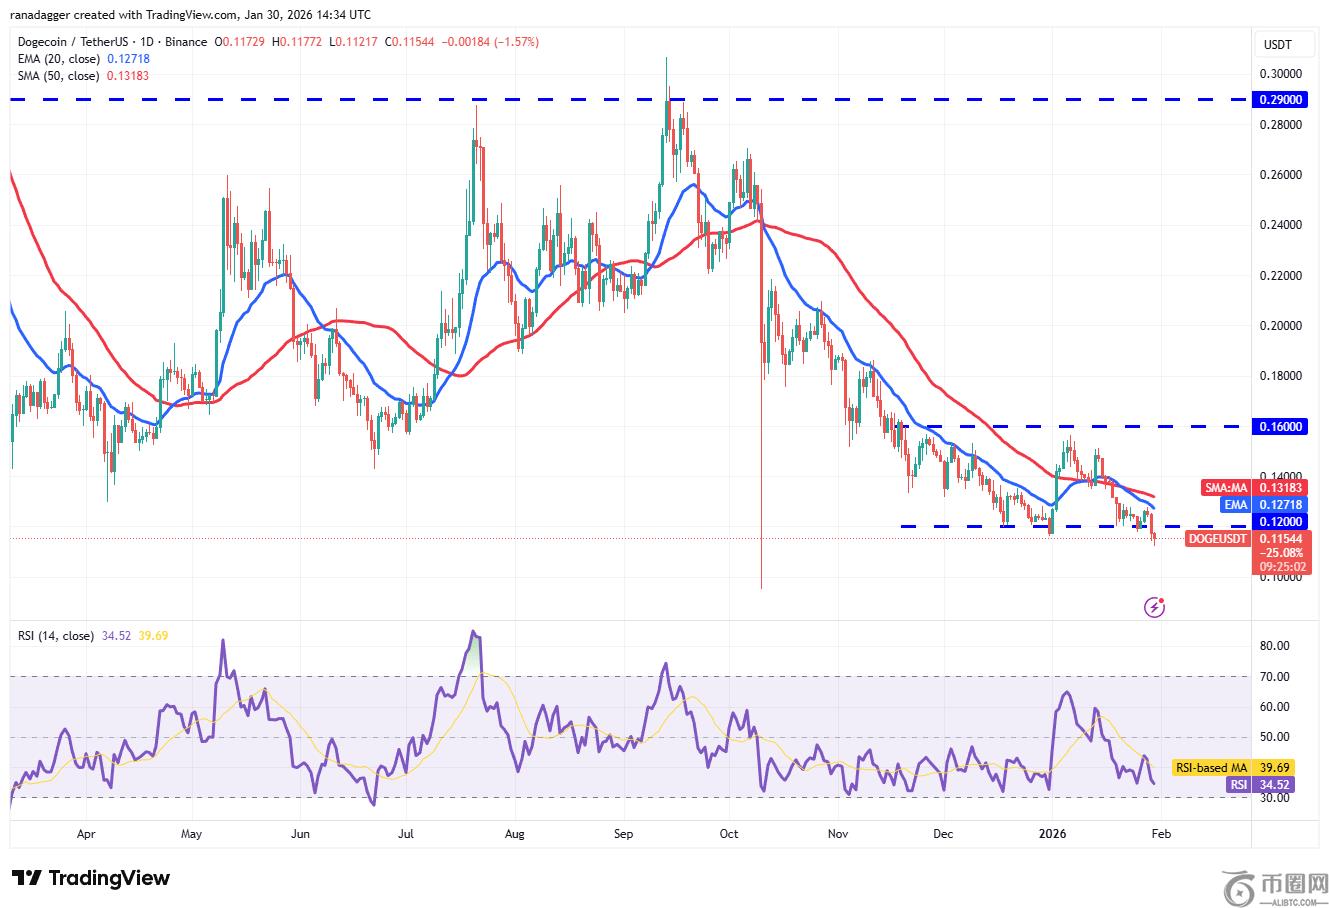Open the USDT currency selector on the price axis
Viewport: 1329px width, 908px height.
click(x=1277, y=45)
